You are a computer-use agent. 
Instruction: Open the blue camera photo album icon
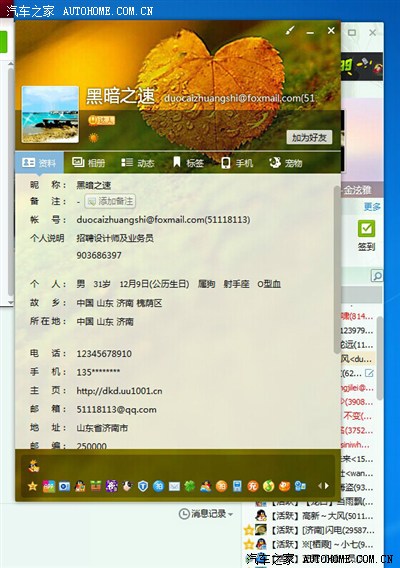click(64, 486)
